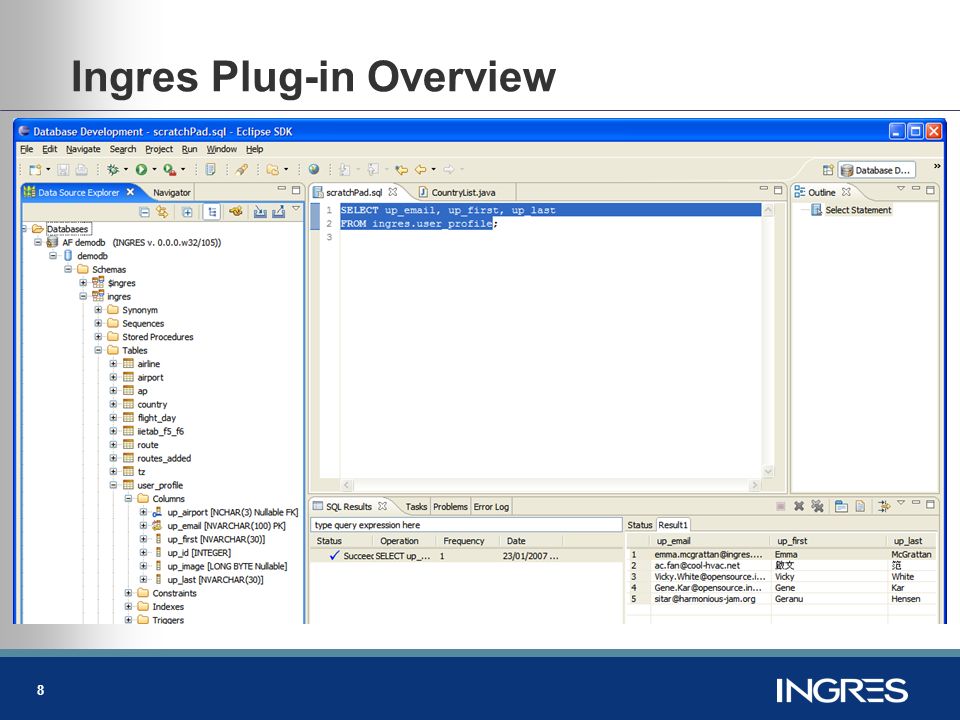Screen dimensions: 960x720
Task: Toggle the hierarchy layout button in Explorer toolbar
Action: 212,212
